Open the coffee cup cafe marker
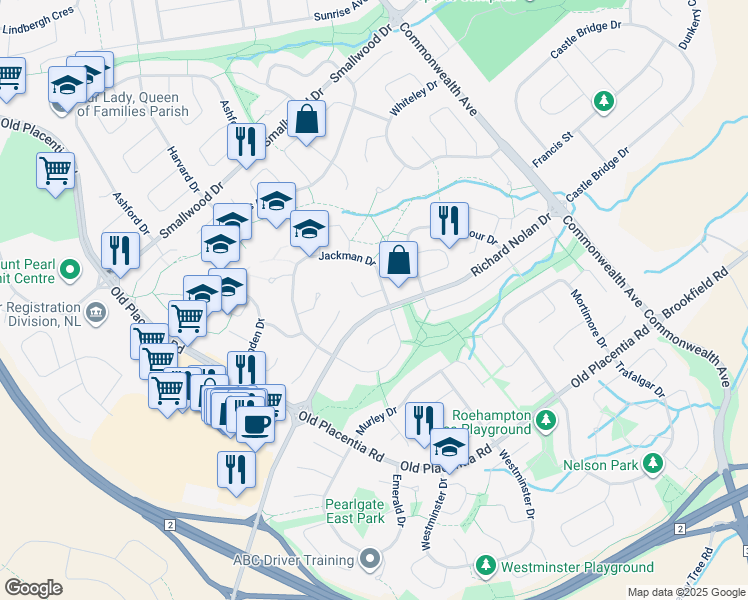This screenshot has width=748, height=600. click(255, 428)
